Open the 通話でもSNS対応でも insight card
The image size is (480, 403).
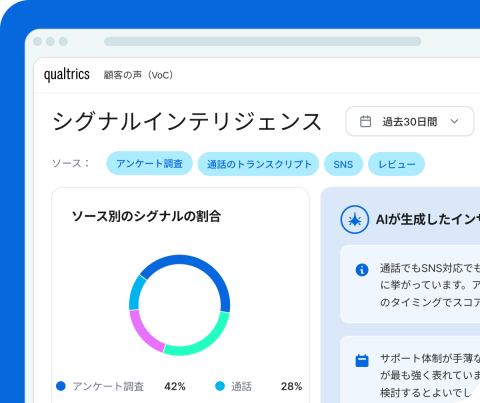coord(410,284)
